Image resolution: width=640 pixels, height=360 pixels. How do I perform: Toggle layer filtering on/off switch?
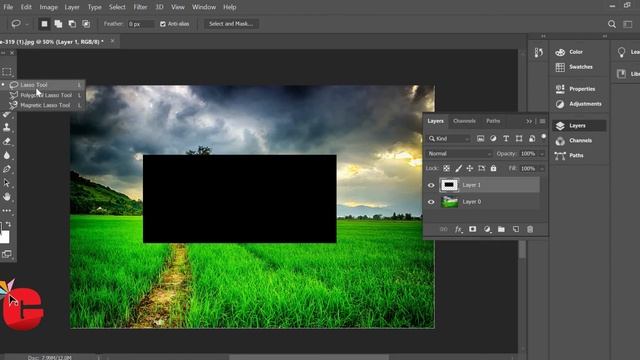pyautogui.click(x=544, y=137)
